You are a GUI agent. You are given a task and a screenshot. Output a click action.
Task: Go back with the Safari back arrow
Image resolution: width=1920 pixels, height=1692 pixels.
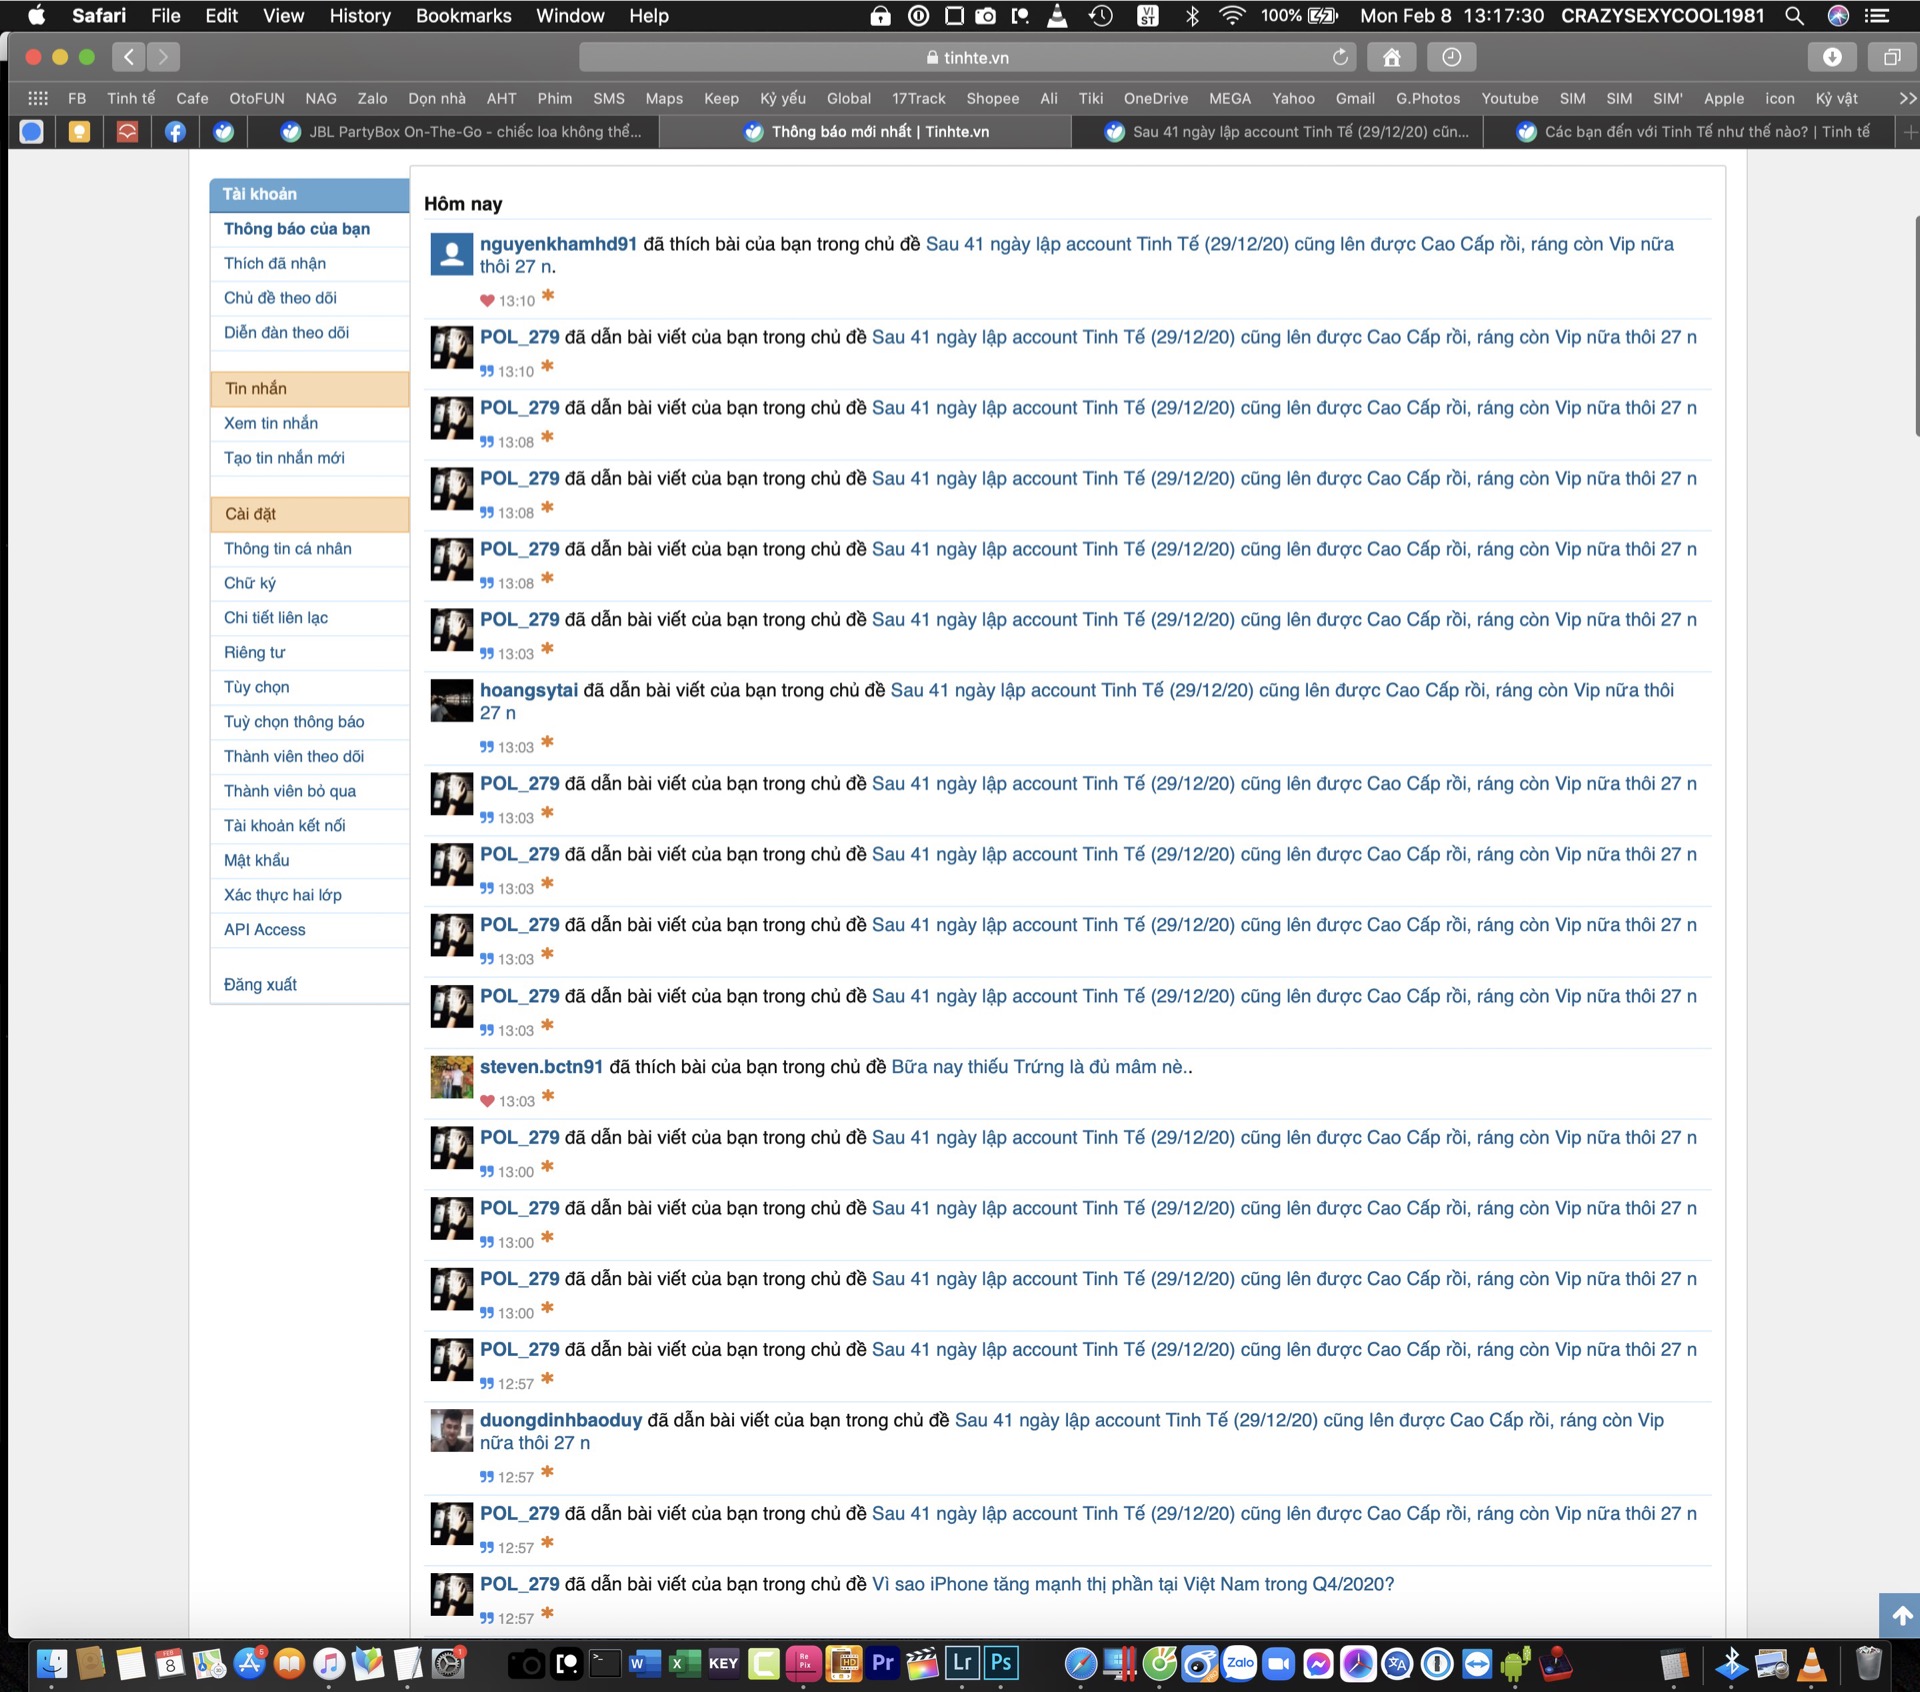129,57
